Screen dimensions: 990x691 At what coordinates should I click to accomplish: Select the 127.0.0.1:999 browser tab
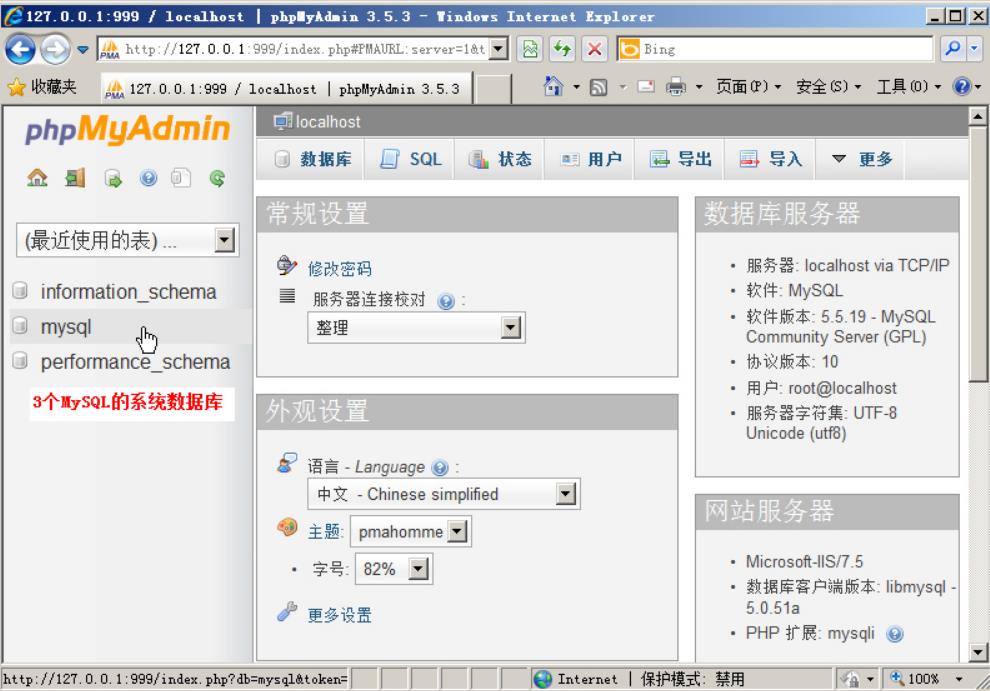[x=286, y=88]
